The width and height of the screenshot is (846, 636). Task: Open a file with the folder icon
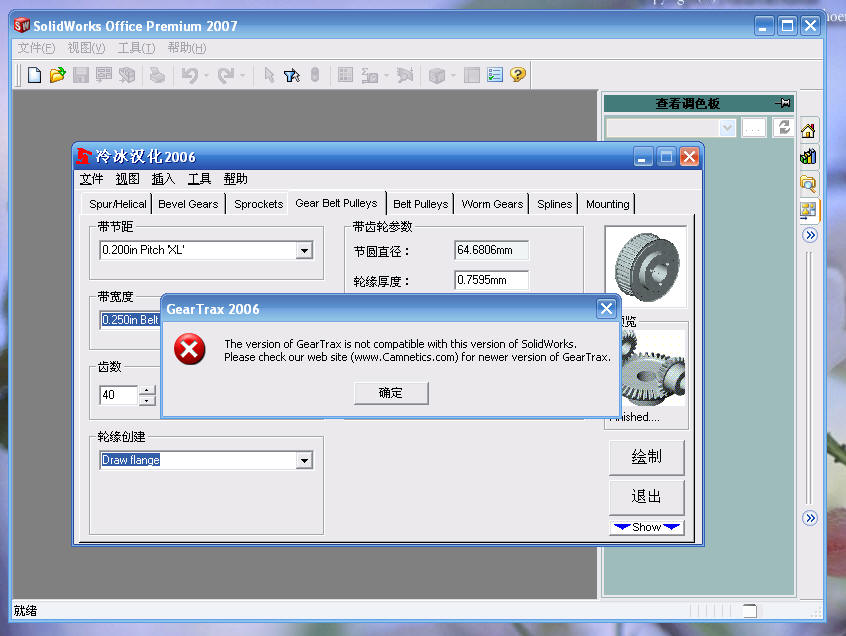pos(58,75)
